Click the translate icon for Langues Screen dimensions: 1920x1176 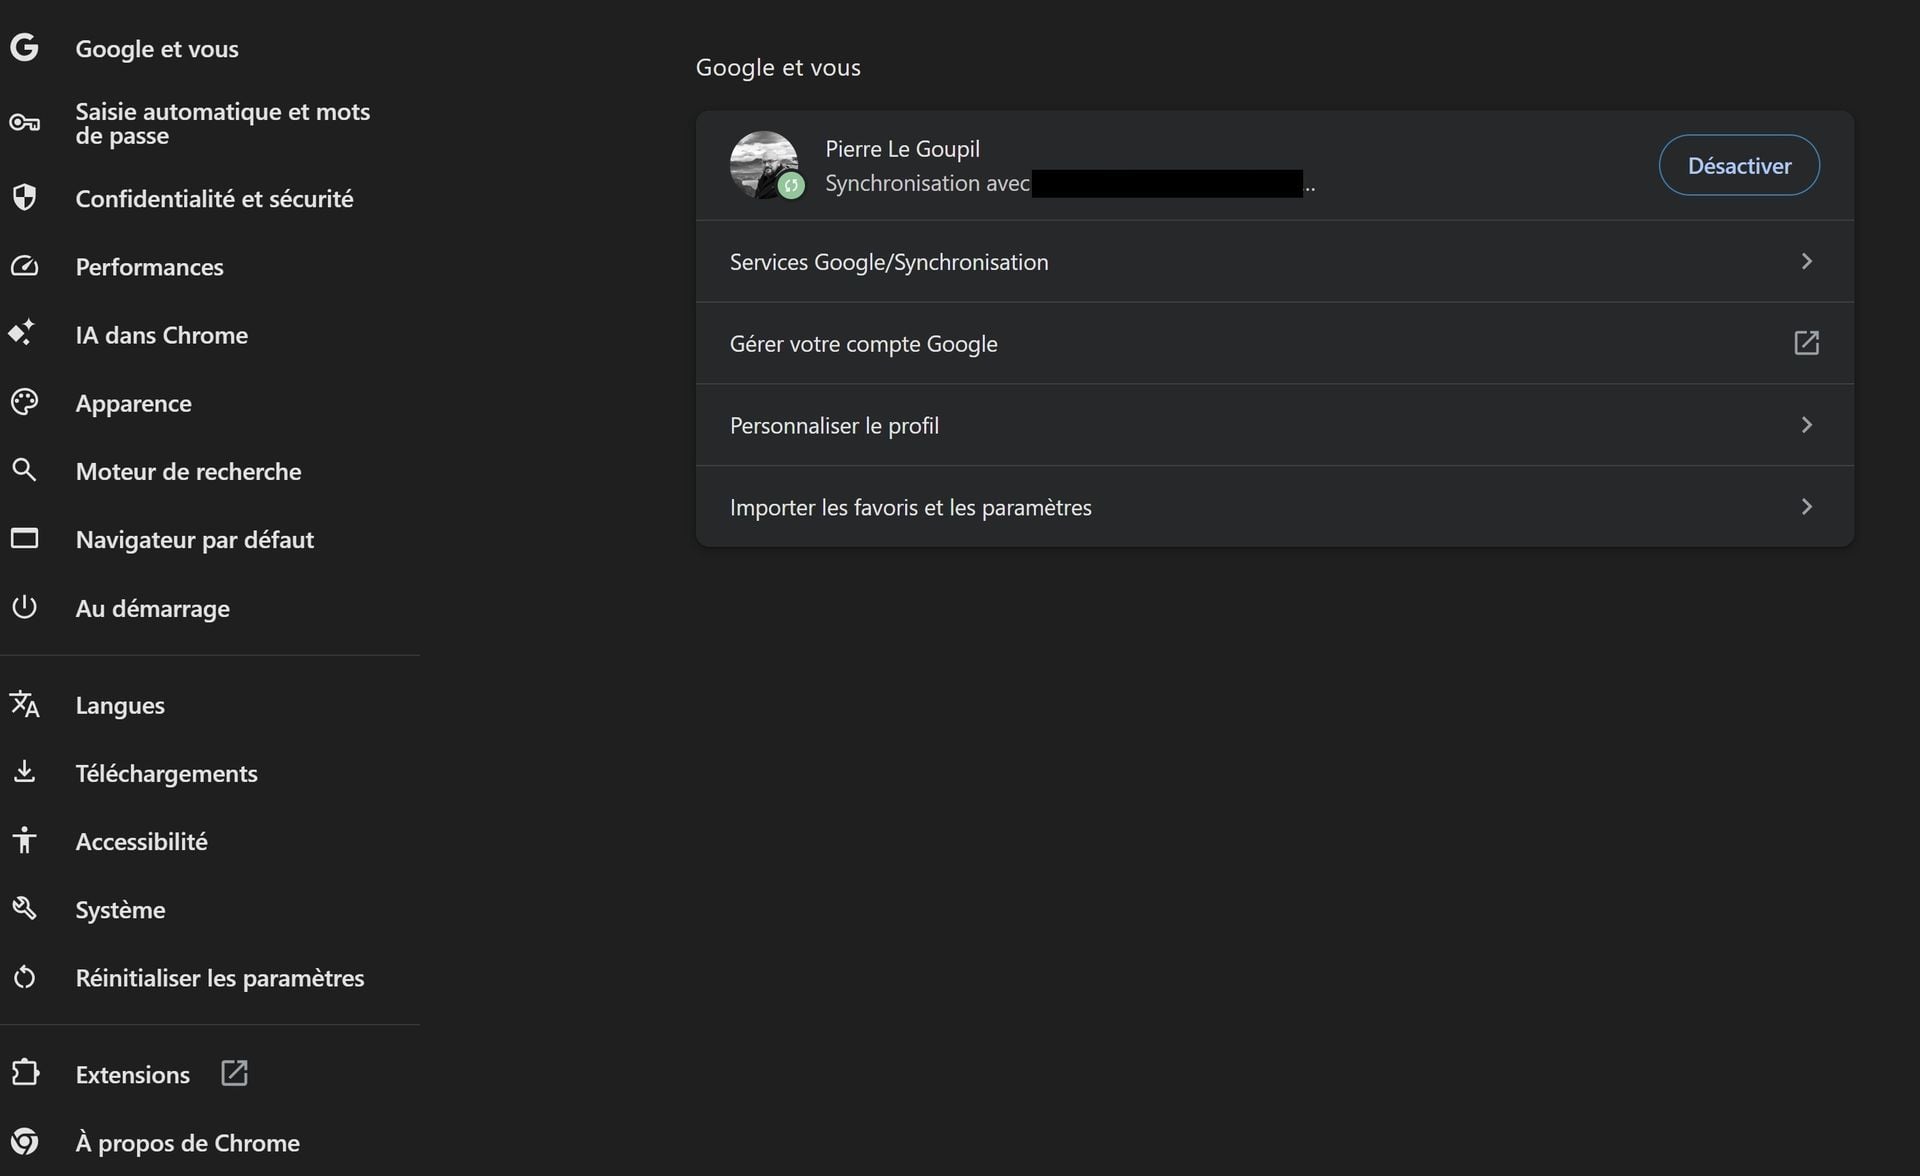pos(24,704)
